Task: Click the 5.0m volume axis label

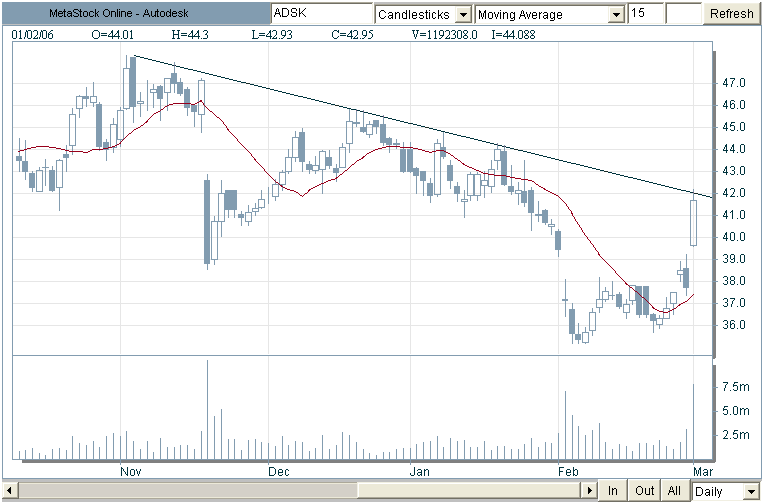Action: tap(736, 411)
